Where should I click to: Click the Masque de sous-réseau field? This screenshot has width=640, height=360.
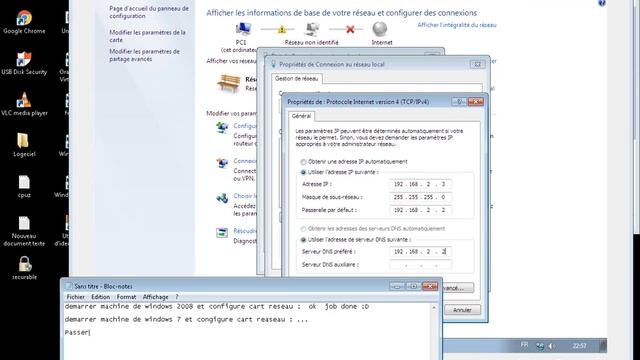click(x=420, y=197)
